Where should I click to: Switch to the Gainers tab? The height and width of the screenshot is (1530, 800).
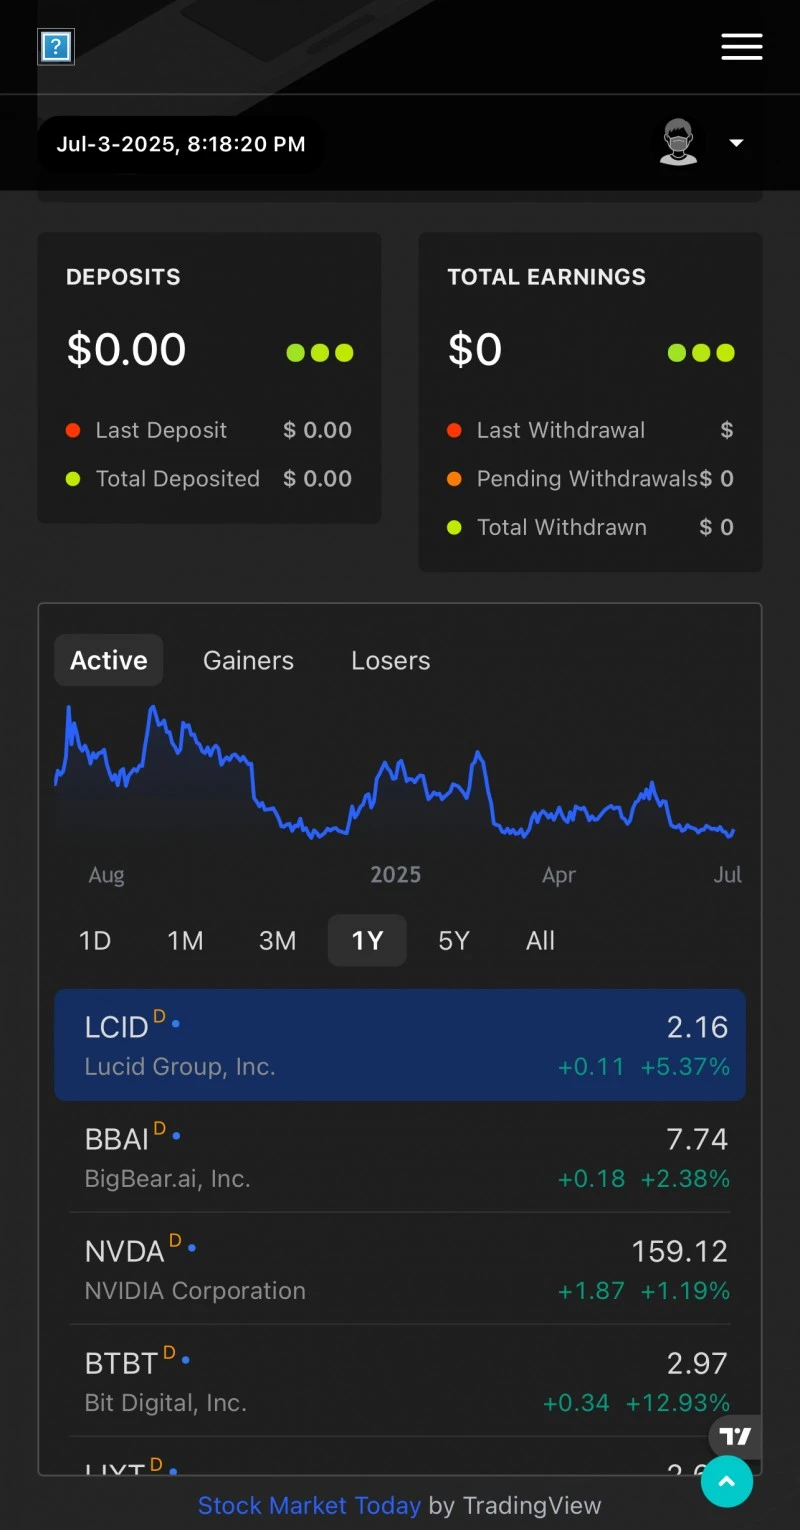[x=248, y=660]
